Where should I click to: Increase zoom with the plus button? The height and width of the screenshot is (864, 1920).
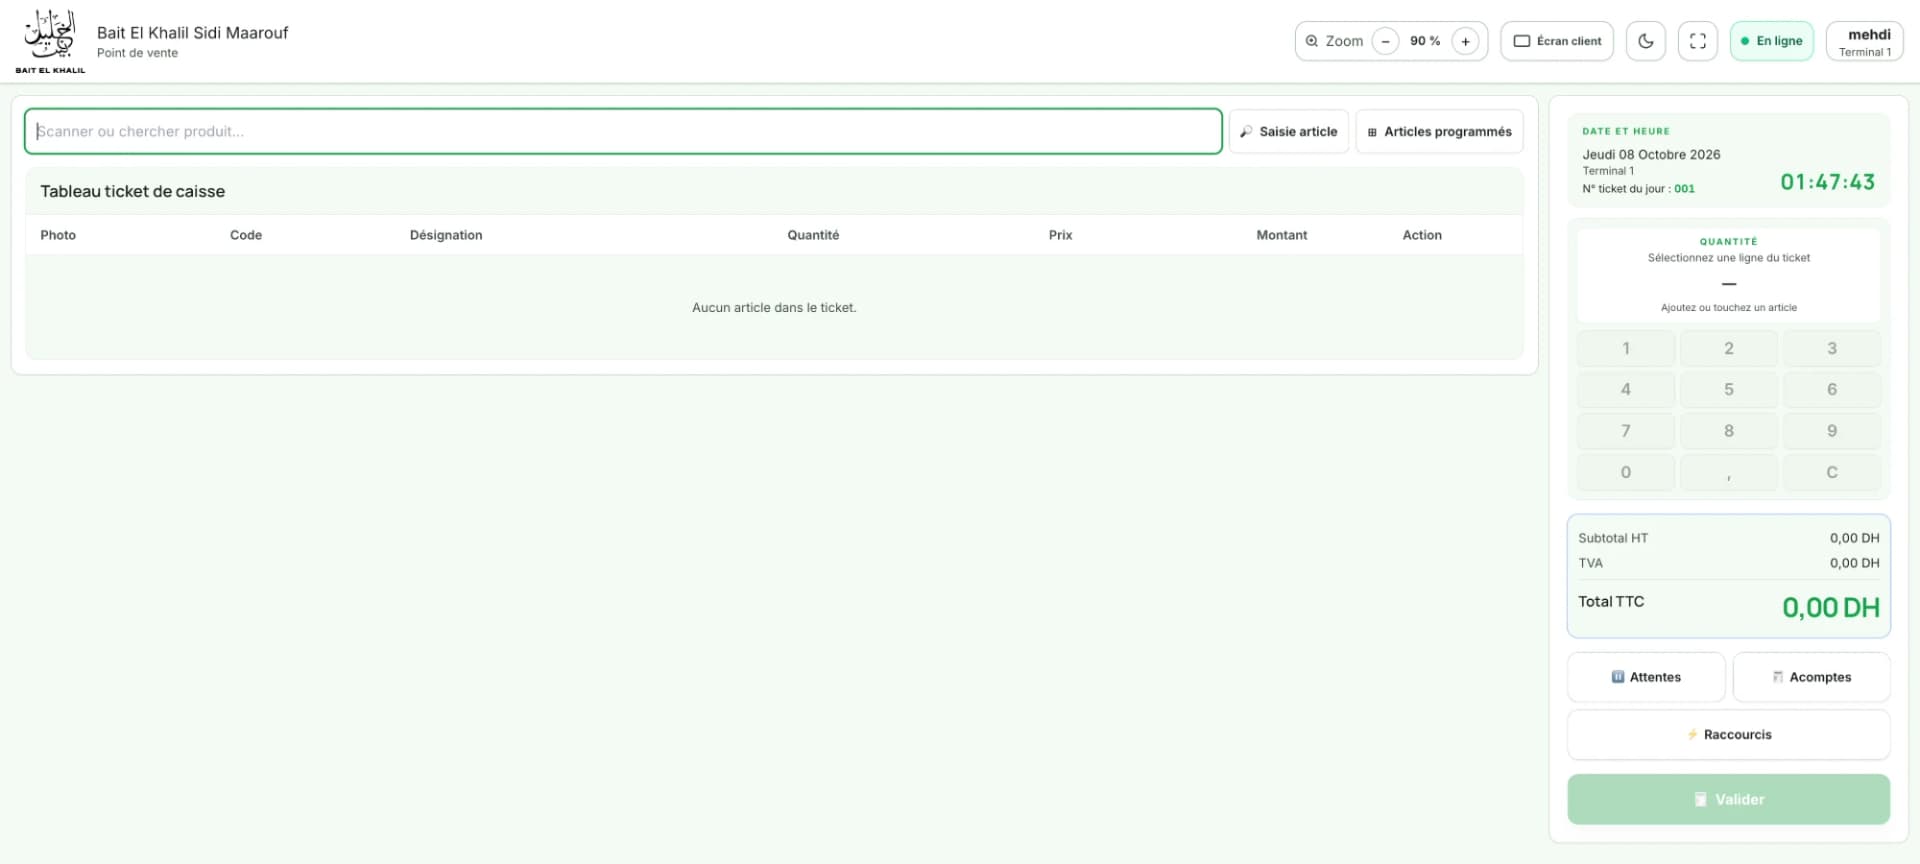coord(1465,41)
